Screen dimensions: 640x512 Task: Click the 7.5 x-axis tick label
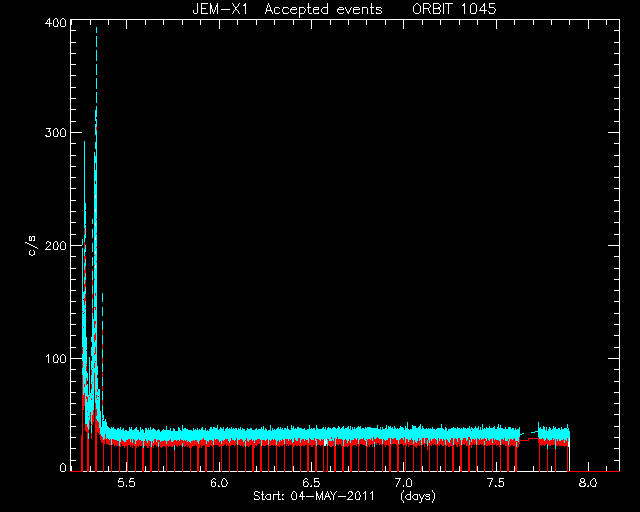pyautogui.click(x=496, y=483)
